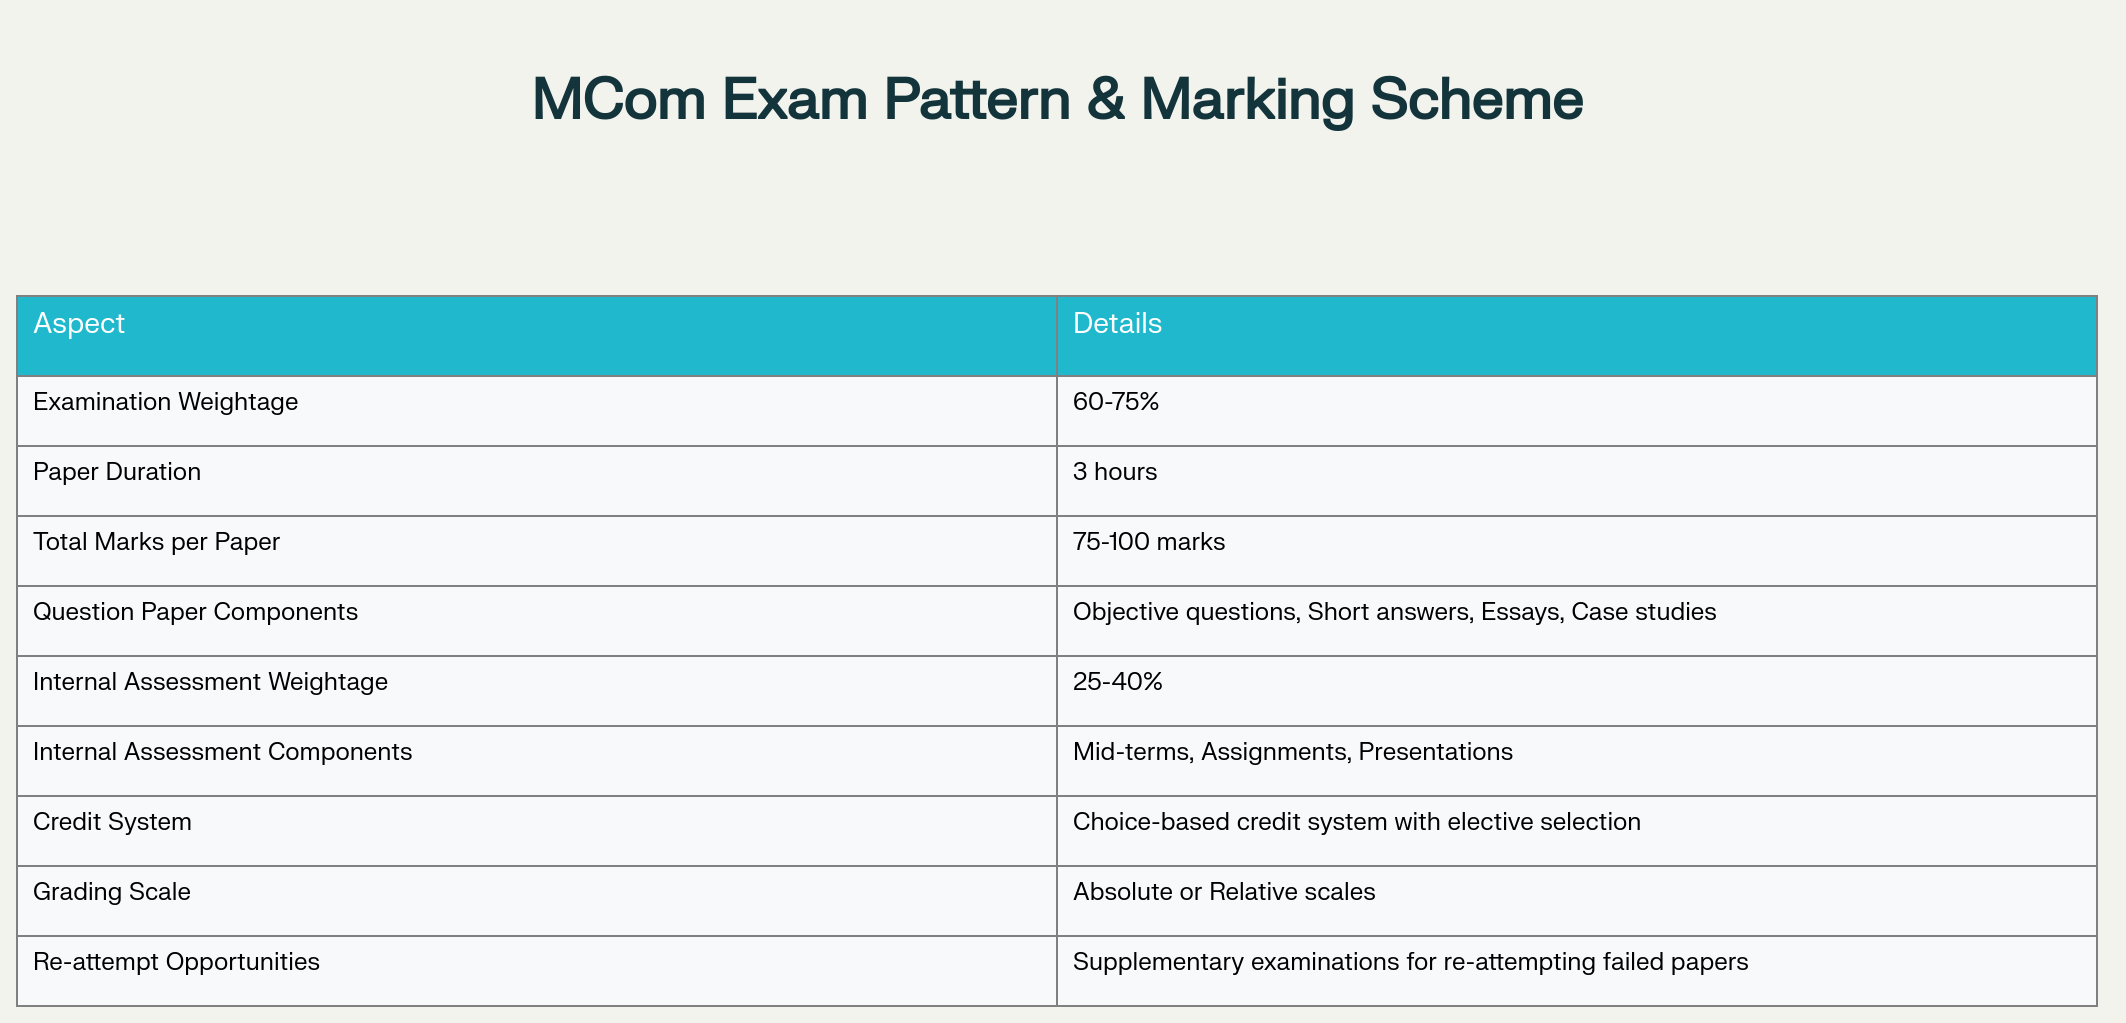
Task: Select Internal Assessment Weightage label
Action: [210, 682]
